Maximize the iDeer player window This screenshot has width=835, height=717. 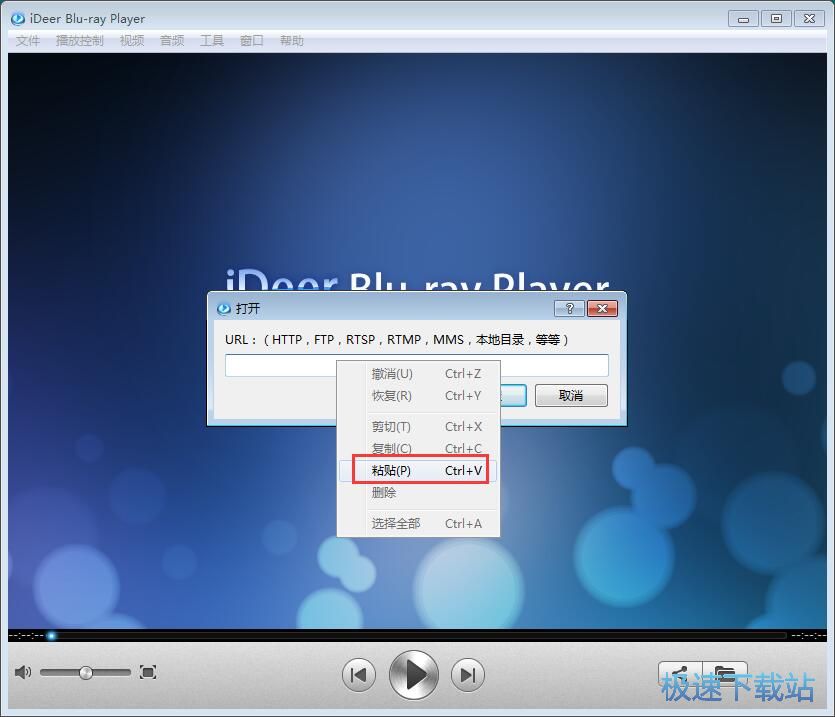click(x=776, y=19)
